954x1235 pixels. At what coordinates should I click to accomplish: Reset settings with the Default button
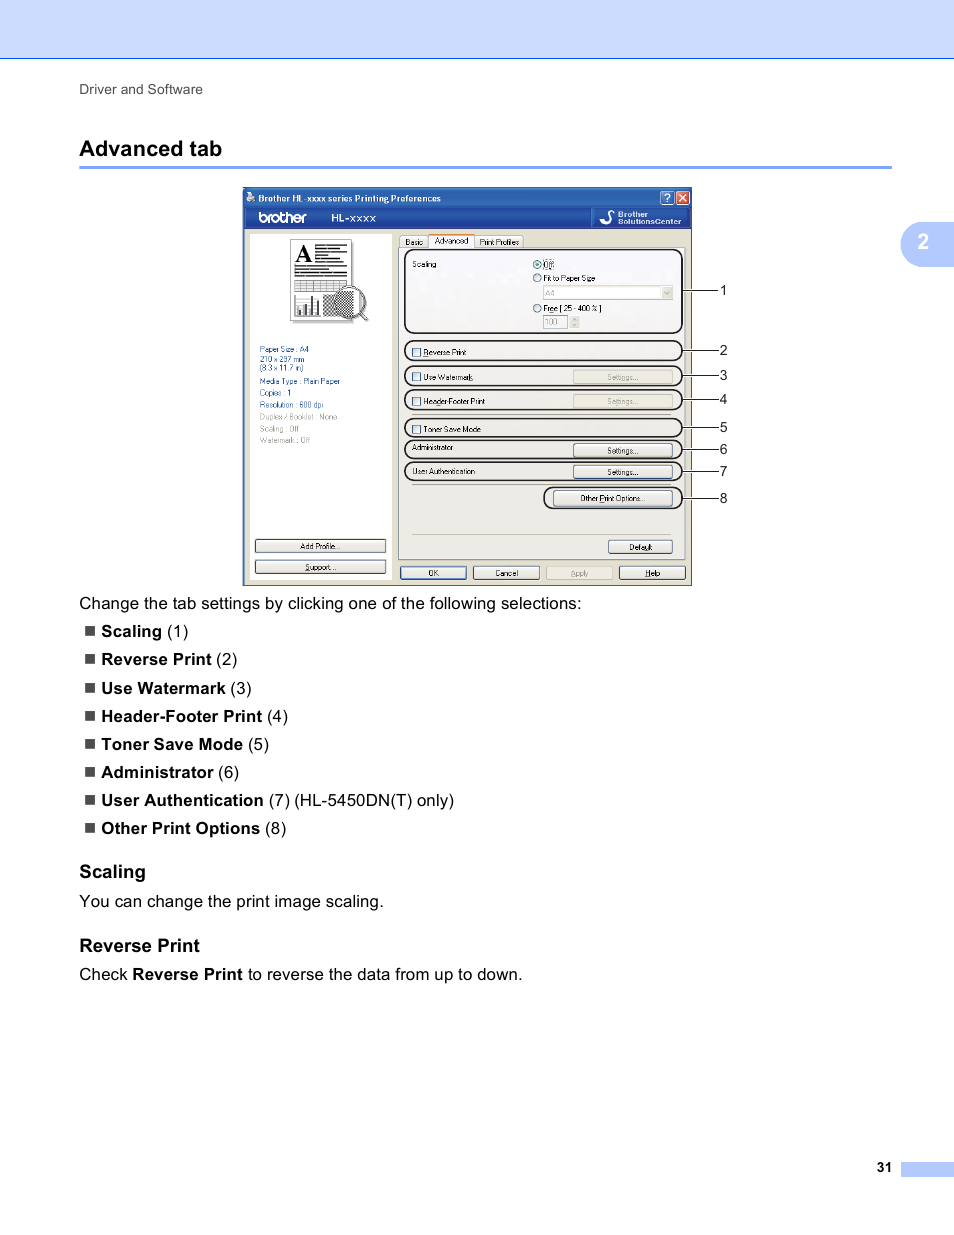(x=640, y=547)
